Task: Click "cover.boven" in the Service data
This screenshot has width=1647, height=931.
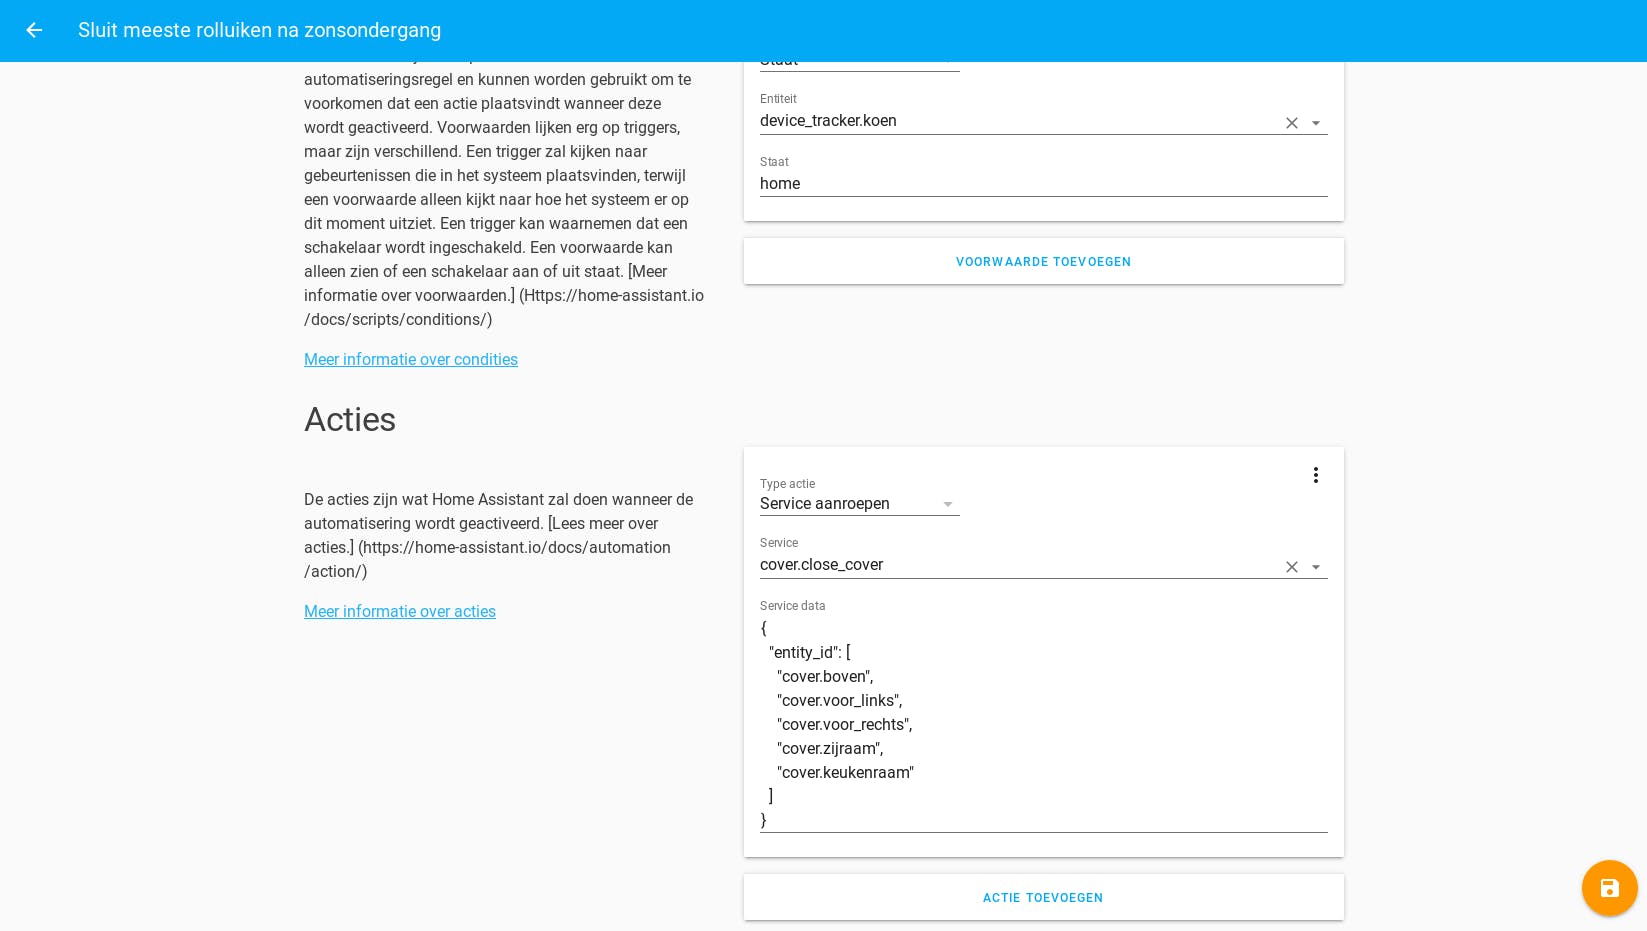Action: point(826,677)
